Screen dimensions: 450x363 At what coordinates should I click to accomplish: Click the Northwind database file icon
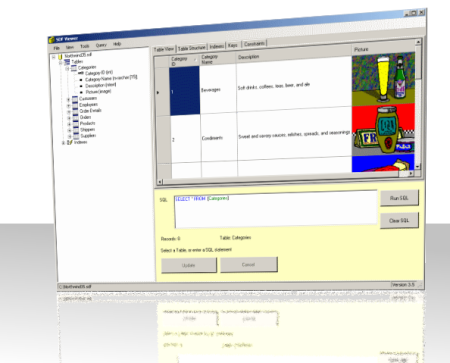click(60, 56)
